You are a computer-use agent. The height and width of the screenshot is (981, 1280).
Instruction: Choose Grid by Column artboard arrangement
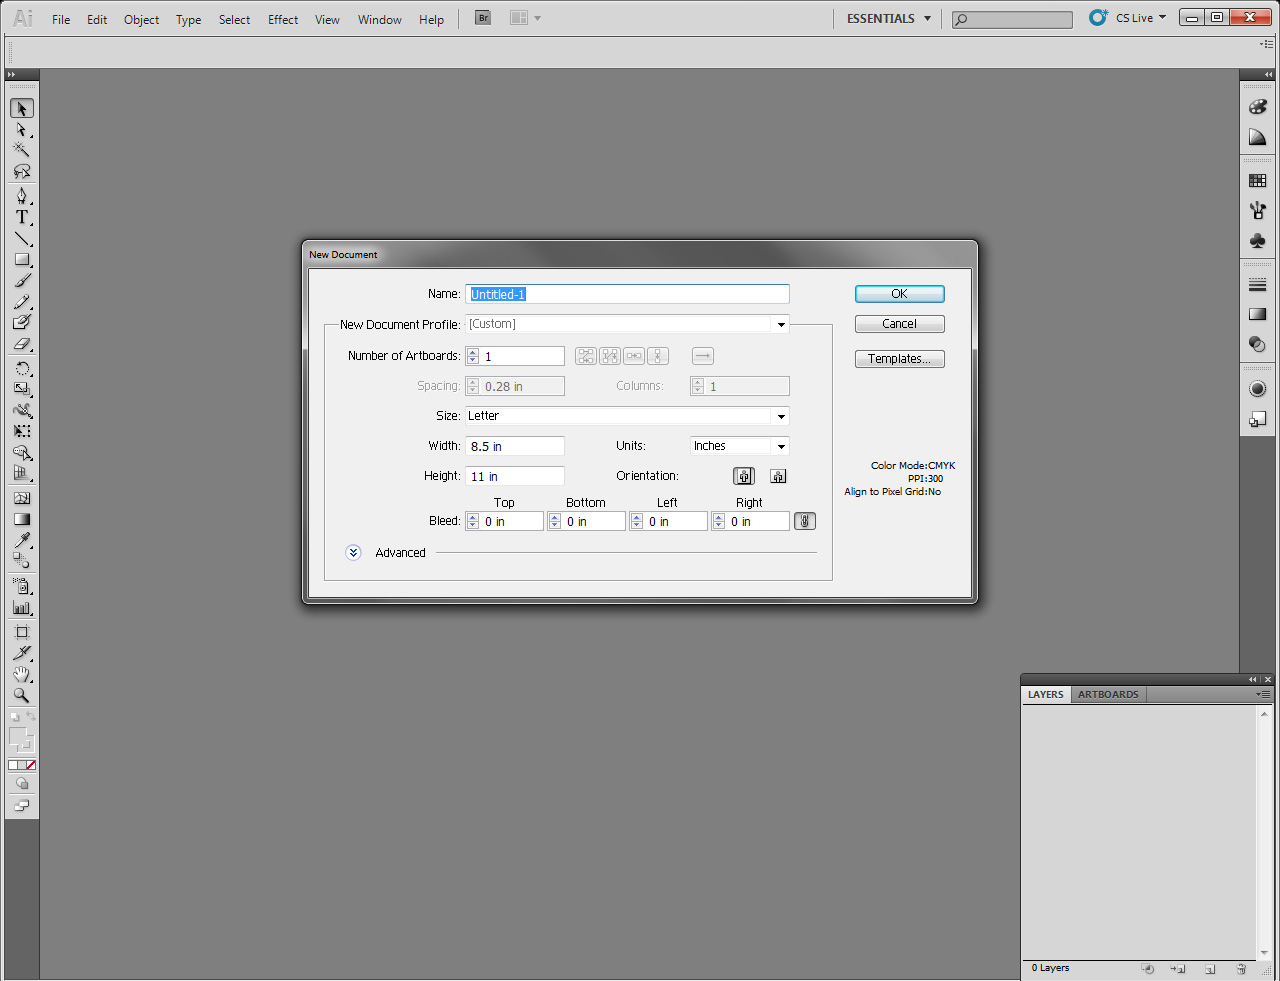click(610, 356)
